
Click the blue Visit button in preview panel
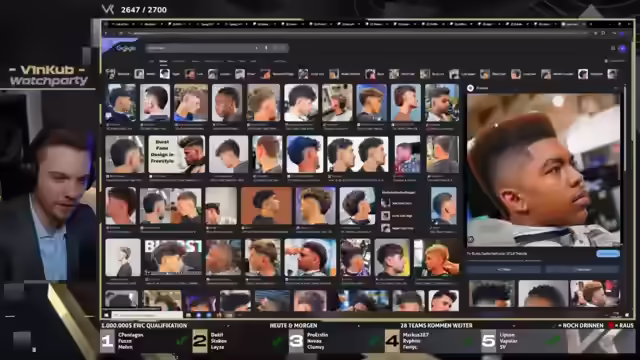tap(608, 254)
